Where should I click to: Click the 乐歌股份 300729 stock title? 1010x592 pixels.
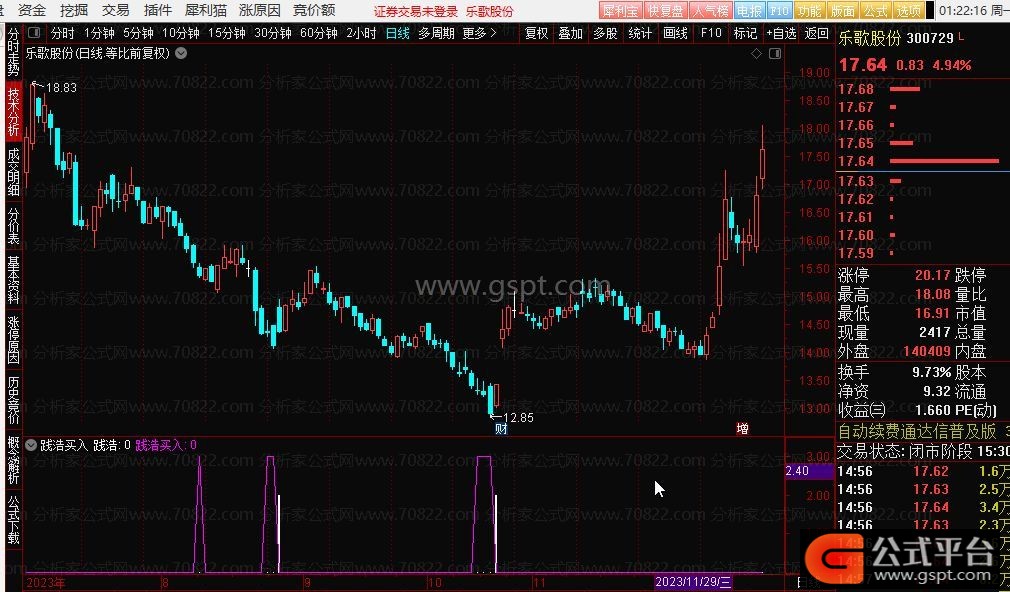896,38
